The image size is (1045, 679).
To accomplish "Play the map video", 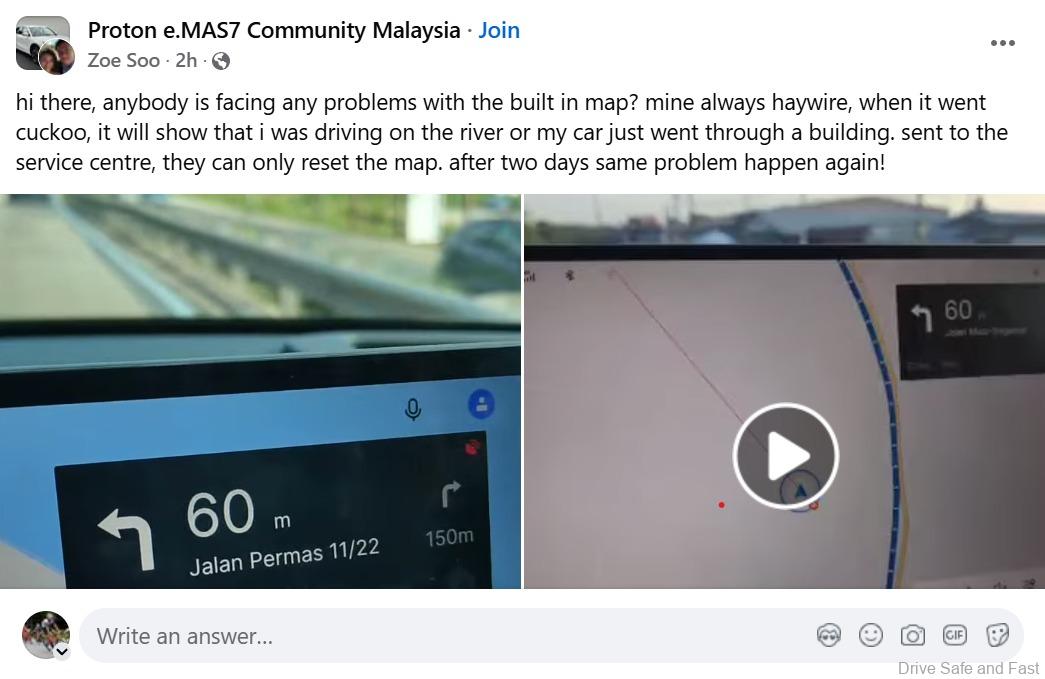I will [x=786, y=456].
